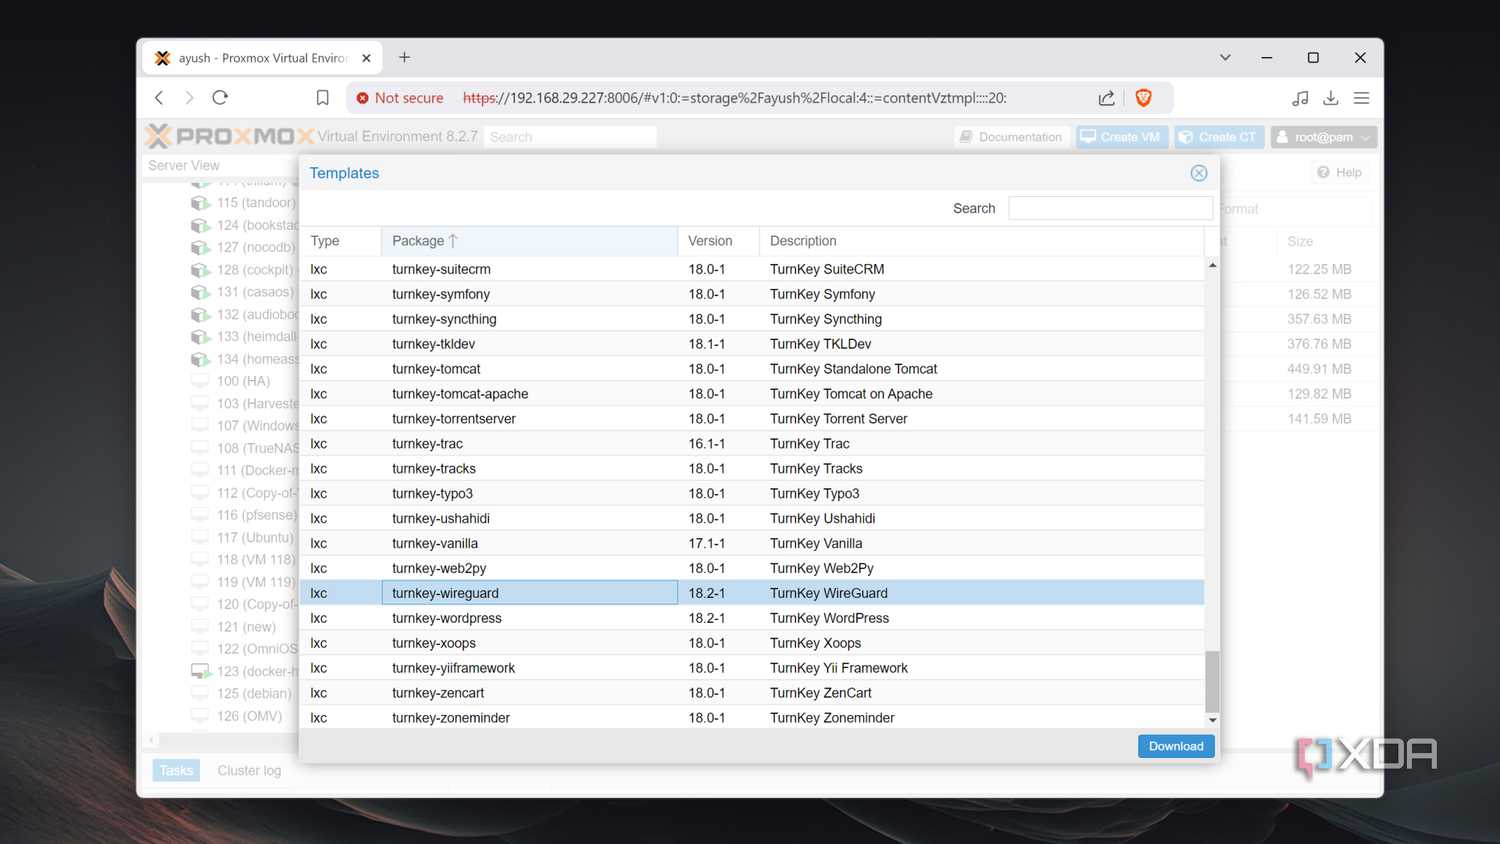
Task: Click version 16.1-1 of turnkey-trac
Action: (707, 444)
